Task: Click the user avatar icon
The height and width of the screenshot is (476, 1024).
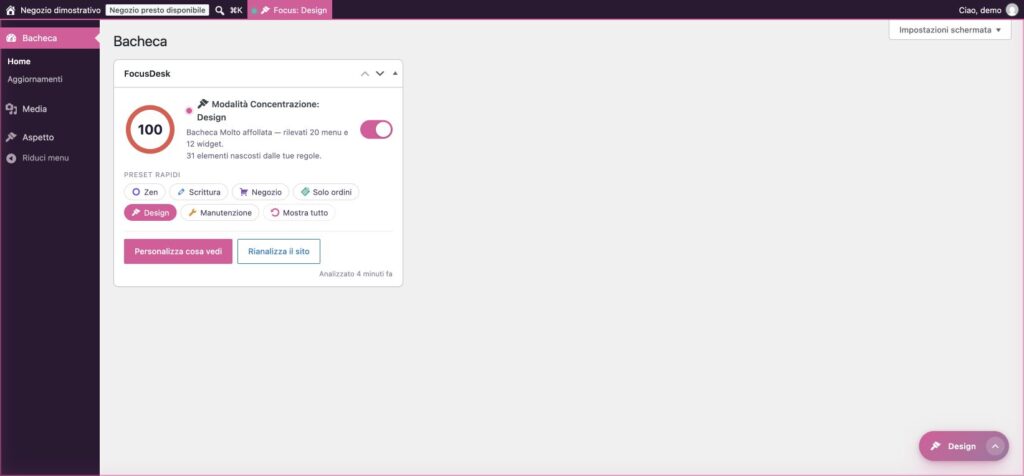Action: 1012,10
